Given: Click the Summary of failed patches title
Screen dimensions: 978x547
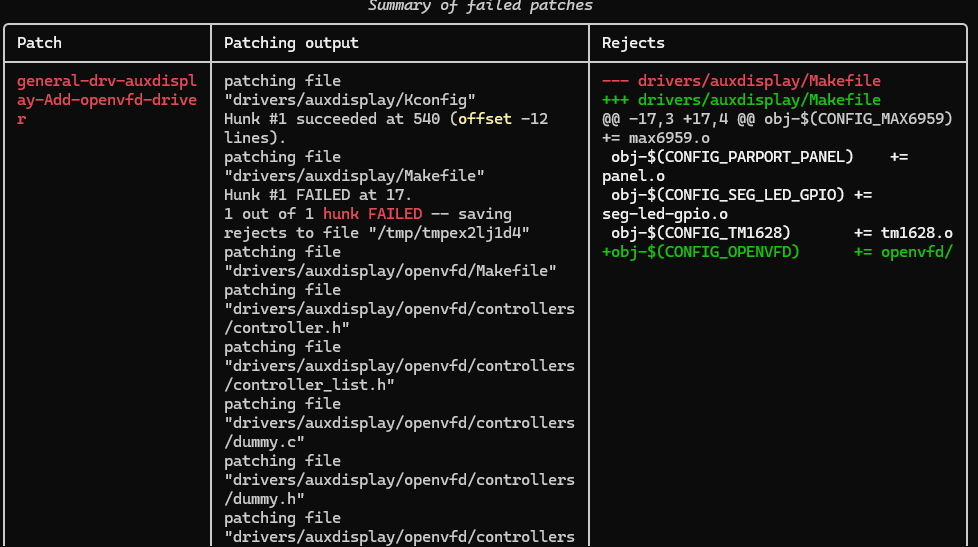Looking at the screenshot, I should tap(480, 6).
